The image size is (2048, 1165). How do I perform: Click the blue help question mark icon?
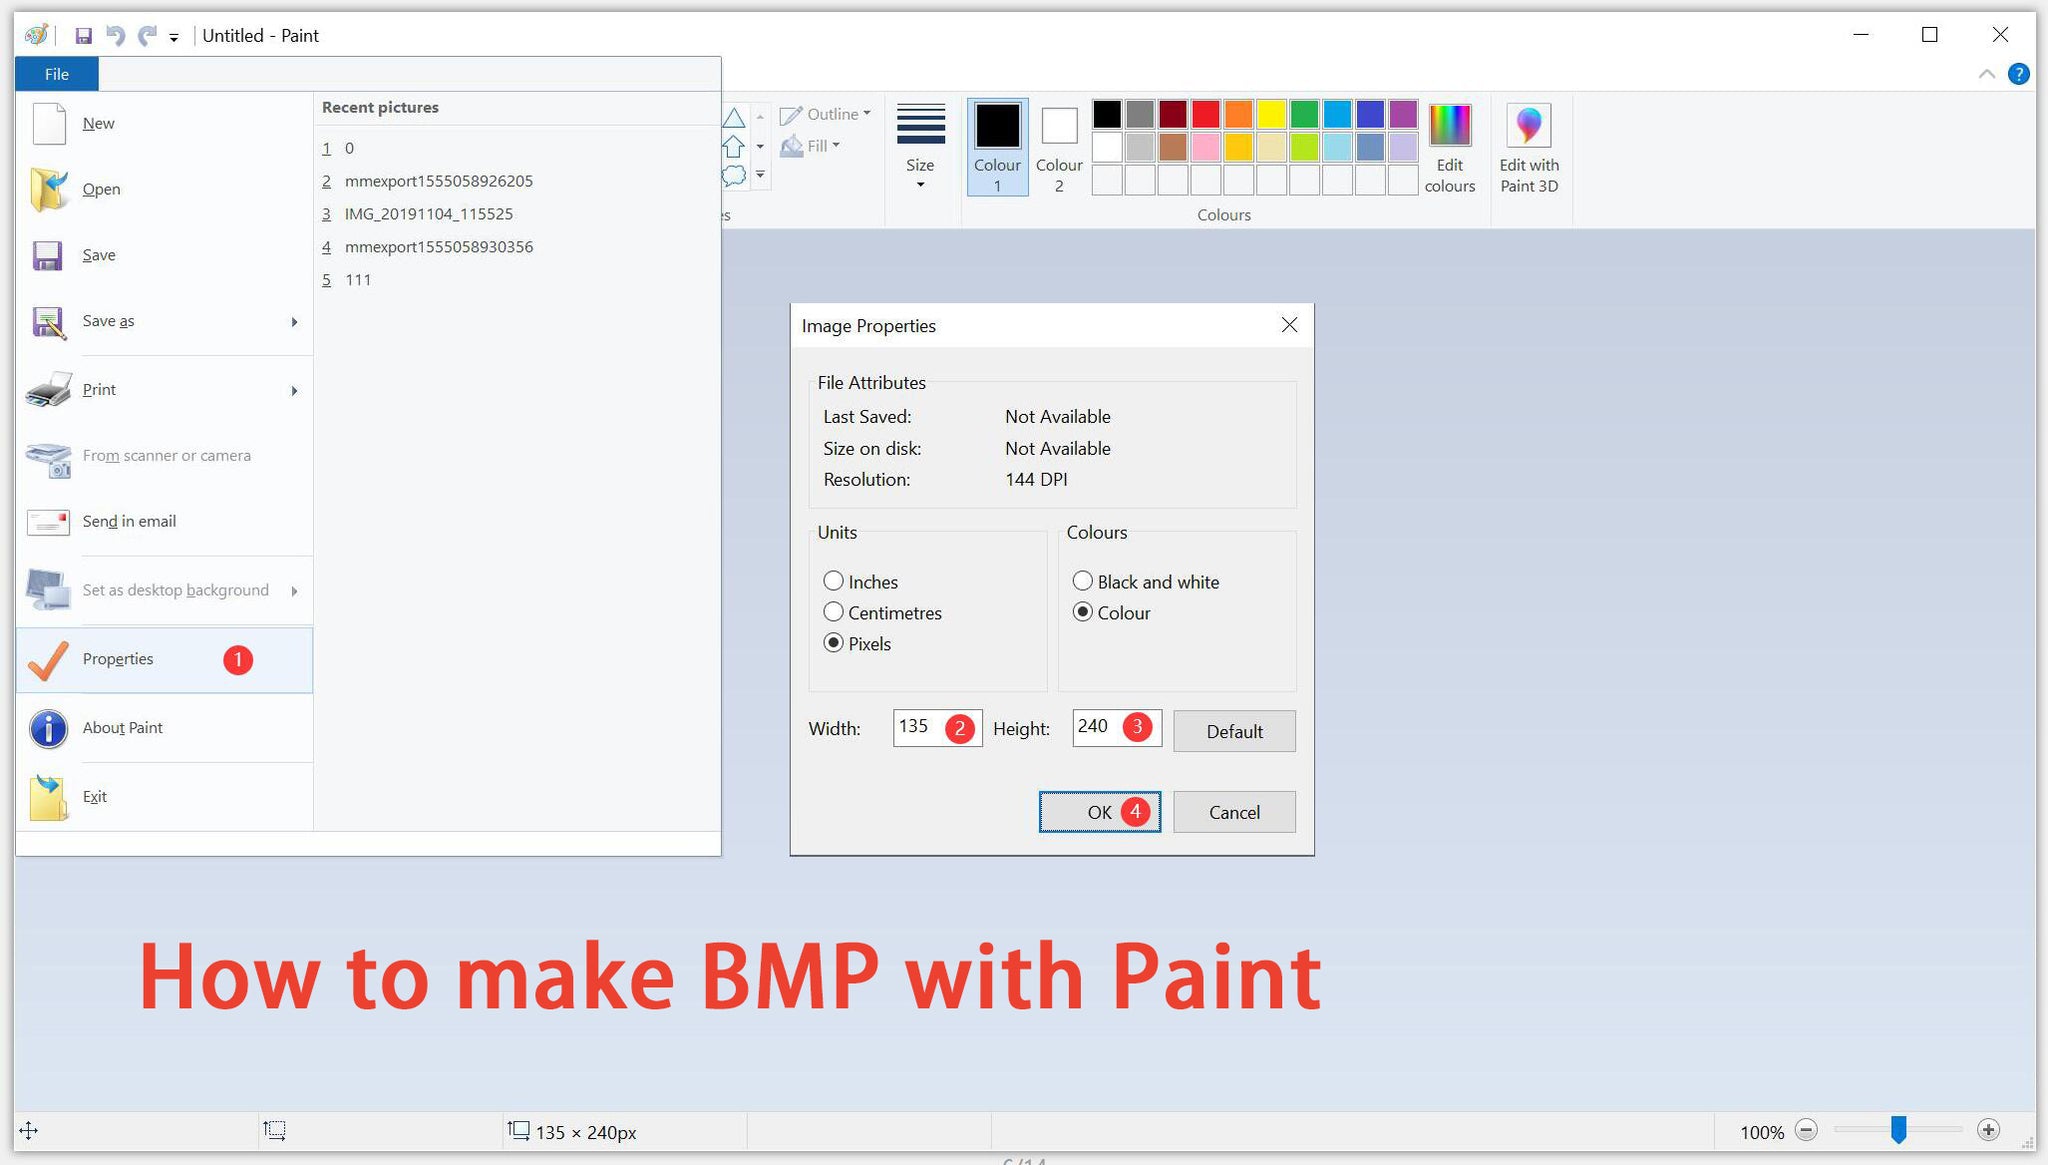tap(2018, 74)
